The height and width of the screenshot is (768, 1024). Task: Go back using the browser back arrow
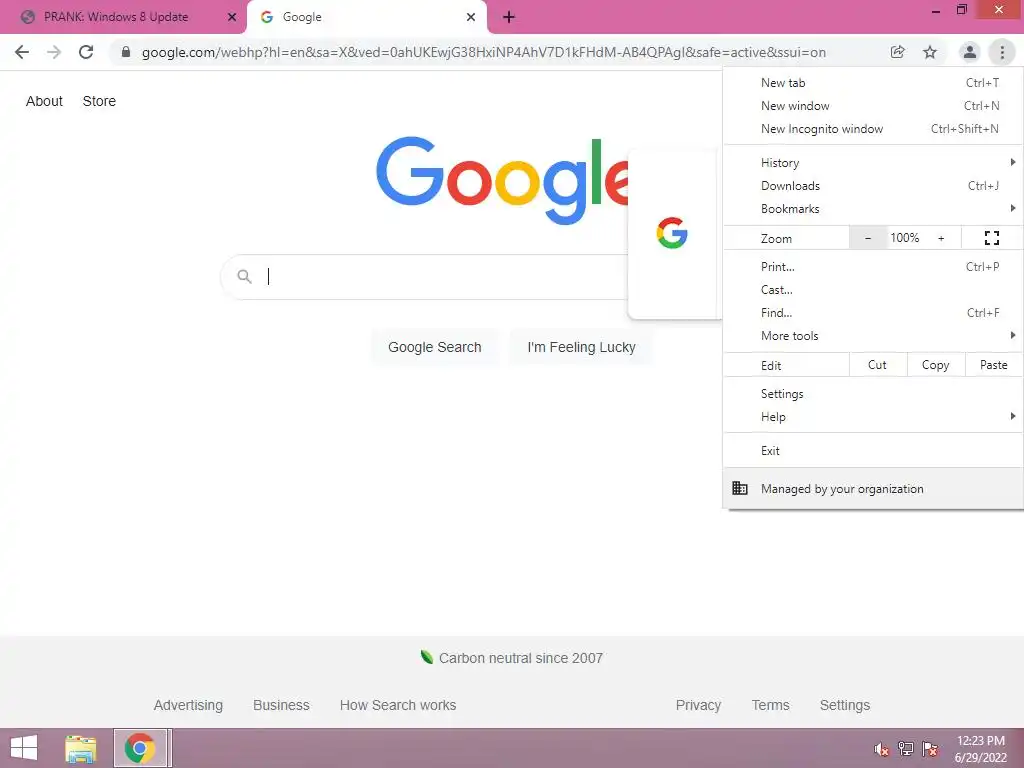(22, 52)
